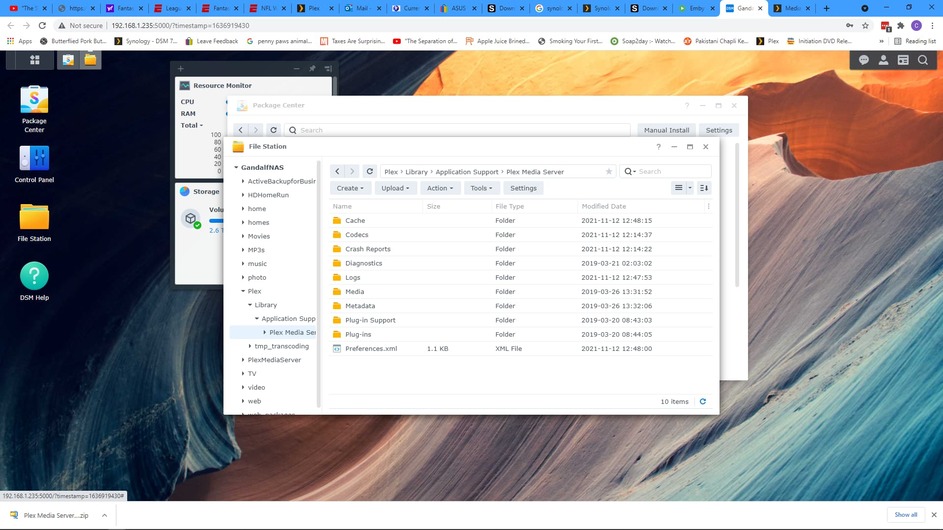Add current path to favorites star
The image size is (943, 530).
(609, 171)
